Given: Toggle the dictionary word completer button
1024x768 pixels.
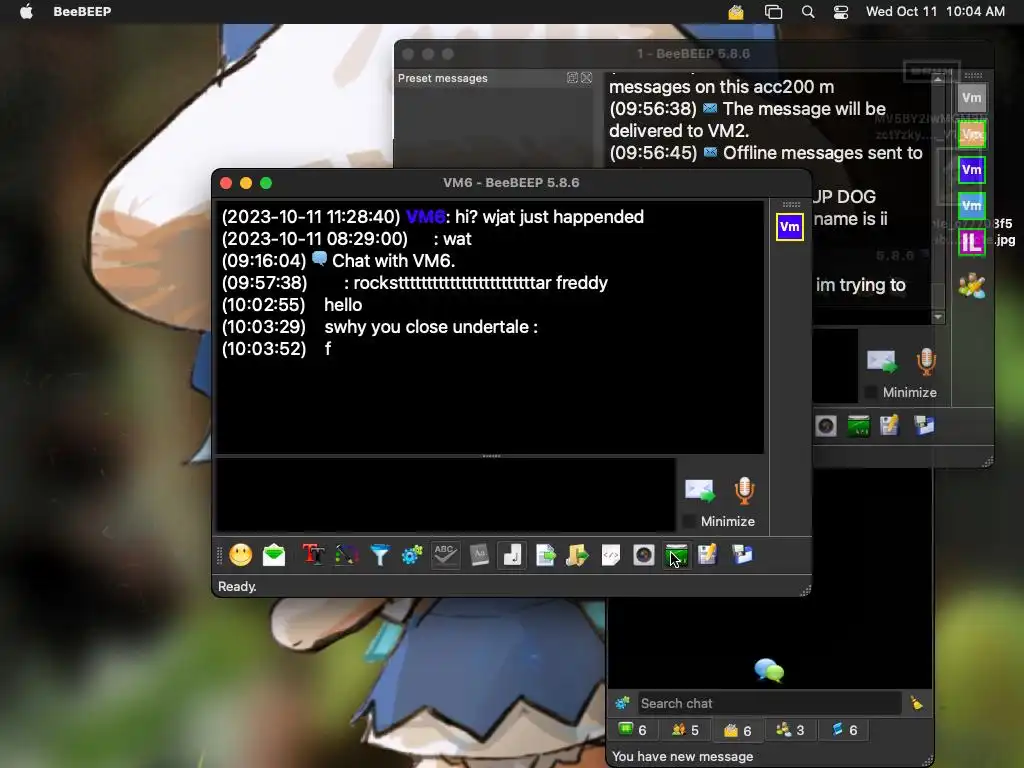Looking at the screenshot, I should click(479, 555).
